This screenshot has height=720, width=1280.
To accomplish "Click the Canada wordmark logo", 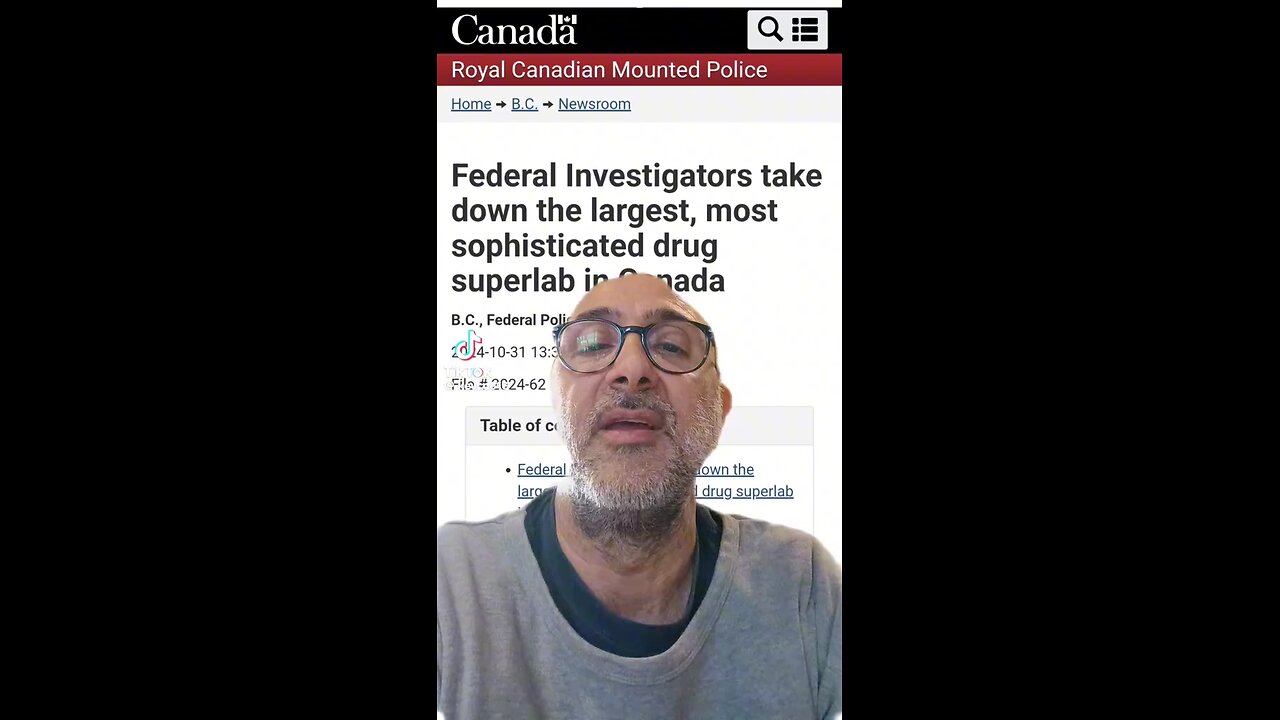I will pos(514,30).
